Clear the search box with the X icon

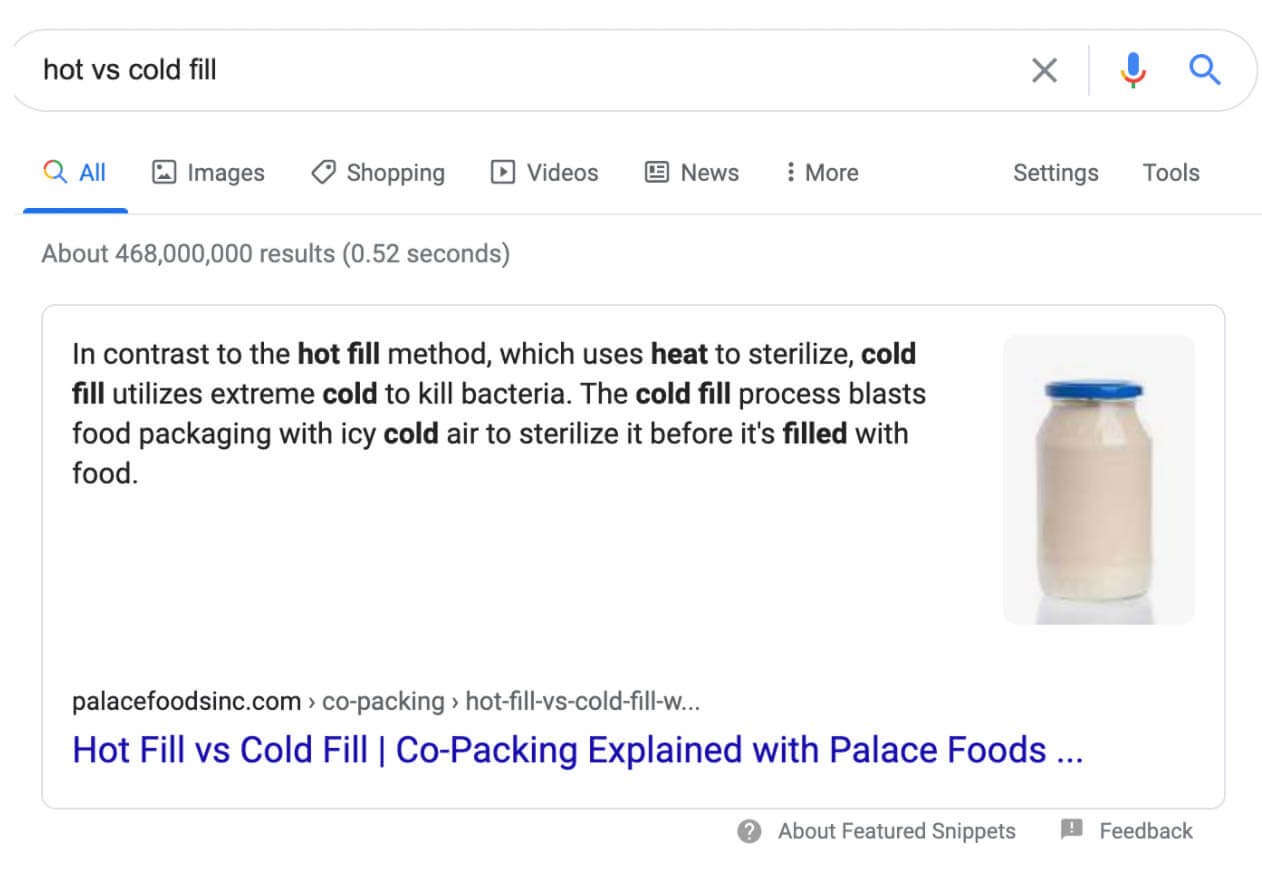[1044, 70]
